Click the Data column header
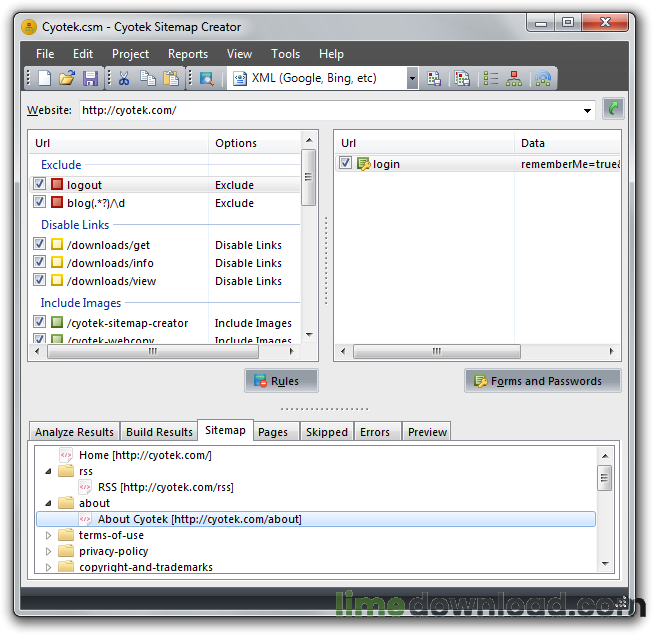The width and height of the screenshot is (653, 636). click(x=567, y=143)
